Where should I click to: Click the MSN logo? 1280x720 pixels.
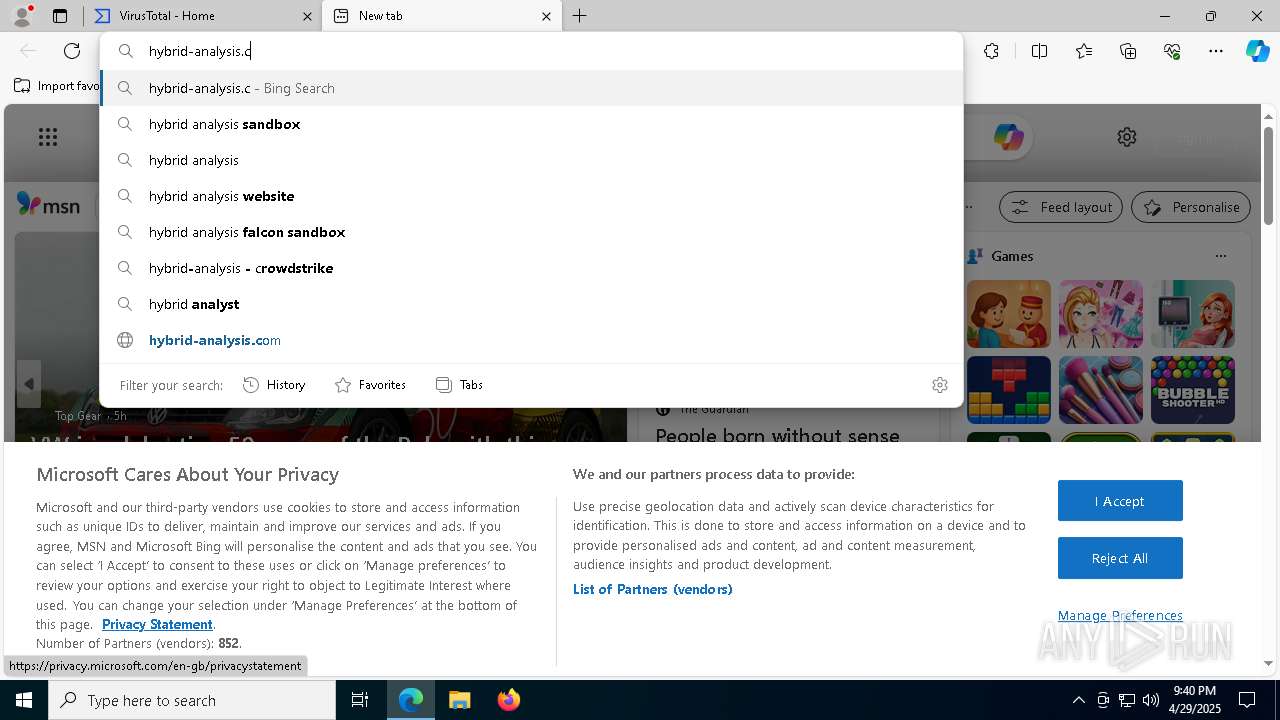click(x=48, y=205)
